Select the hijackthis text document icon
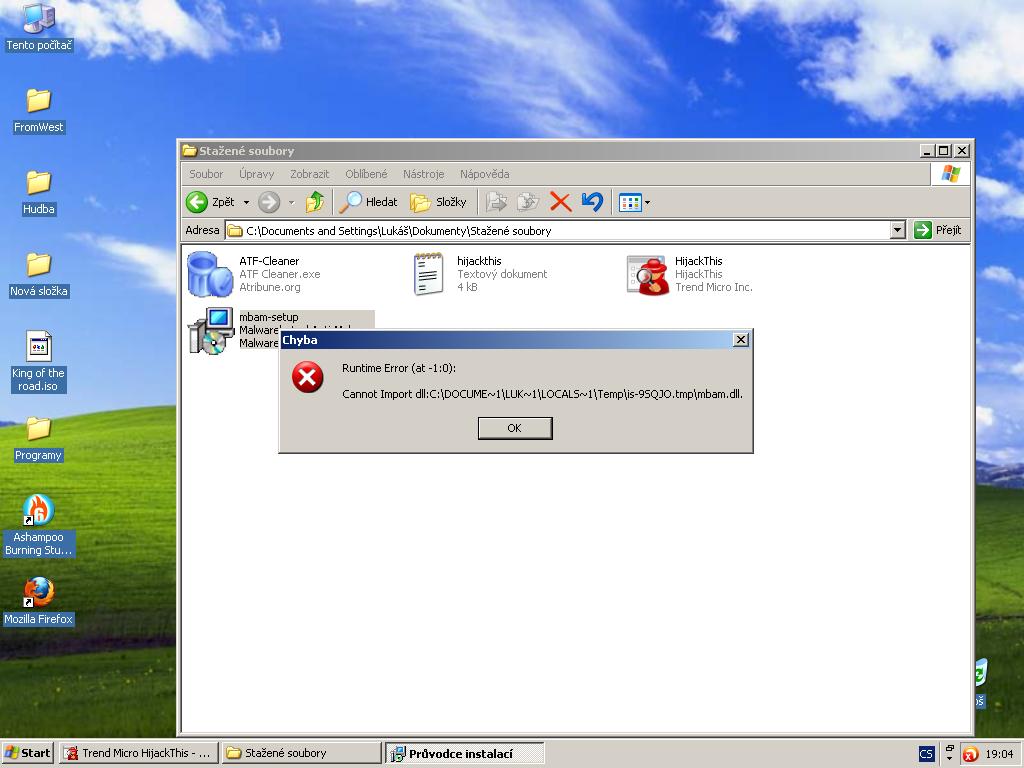The image size is (1024, 768). point(428,274)
